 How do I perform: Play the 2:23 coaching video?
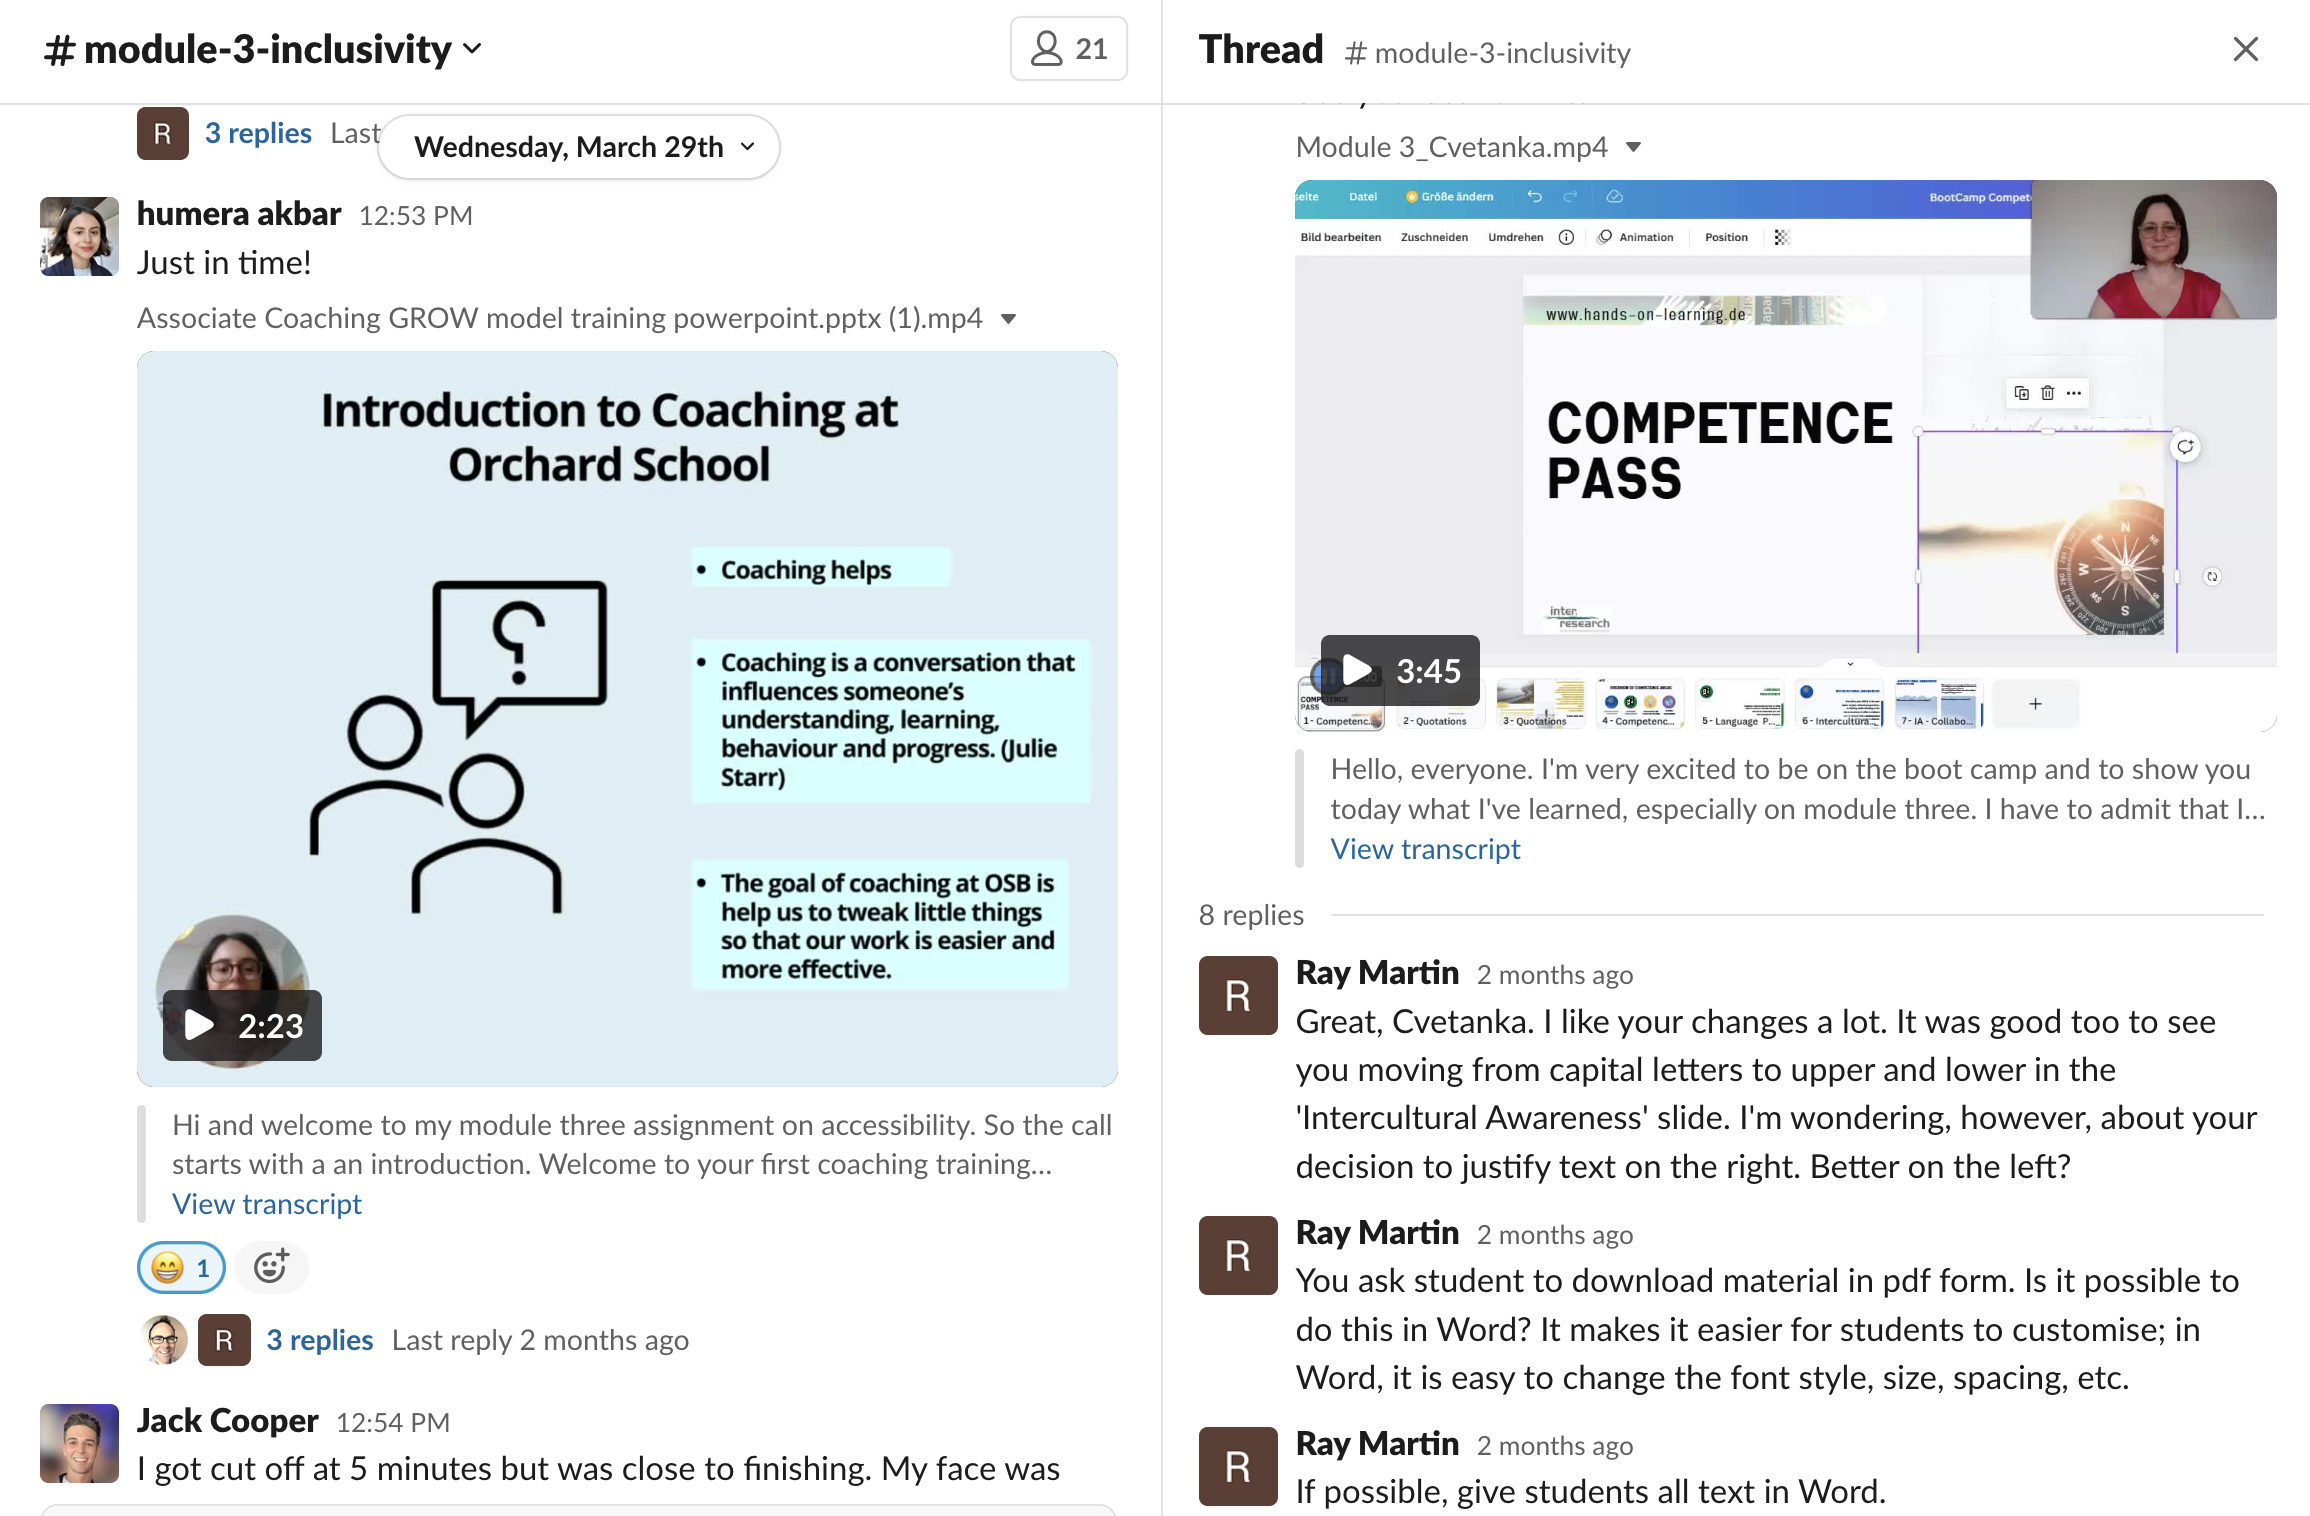[x=242, y=1025]
